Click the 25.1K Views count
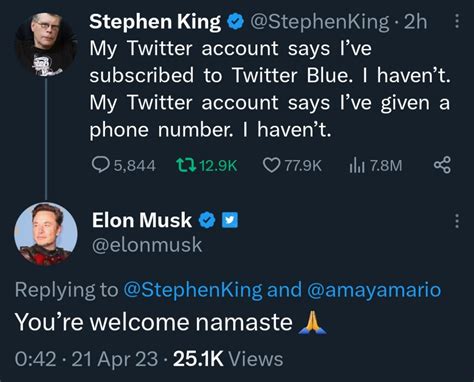This screenshot has height=382, width=474. tap(228, 359)
